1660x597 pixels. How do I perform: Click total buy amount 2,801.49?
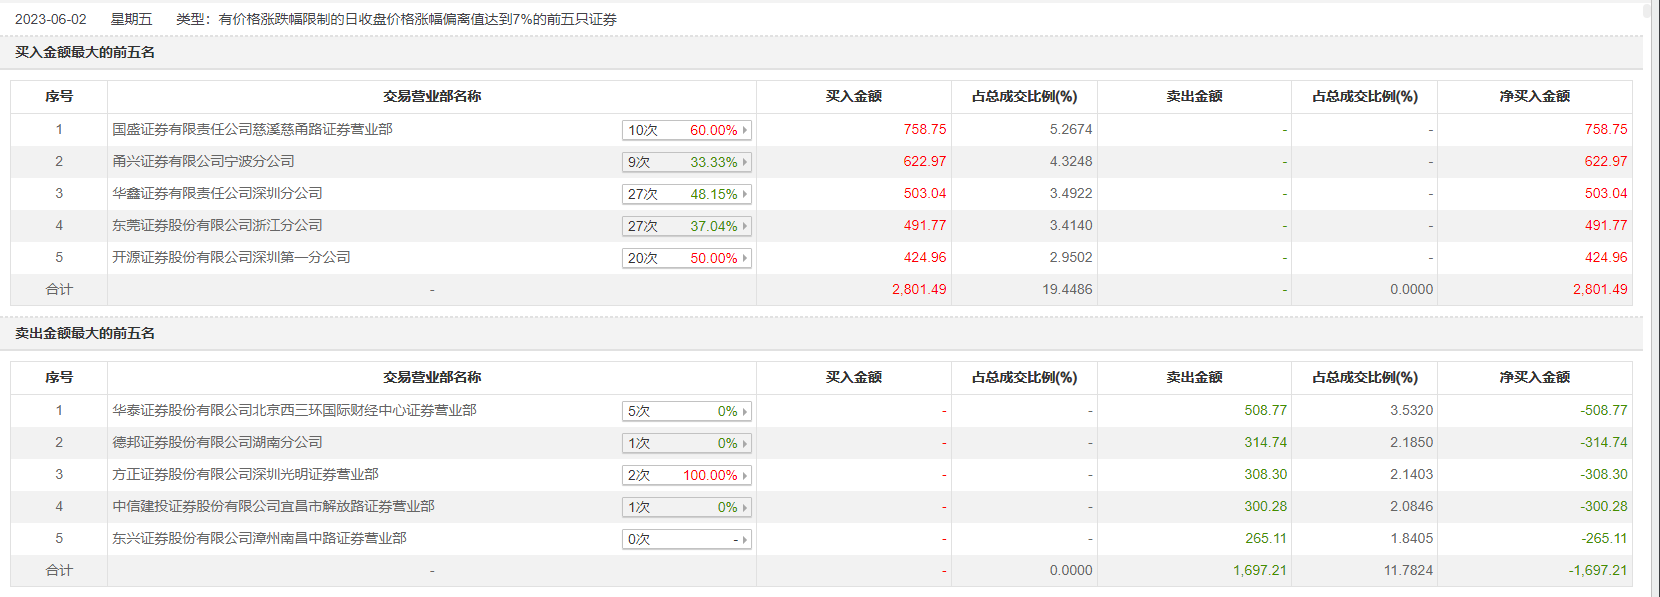(919, 289)
